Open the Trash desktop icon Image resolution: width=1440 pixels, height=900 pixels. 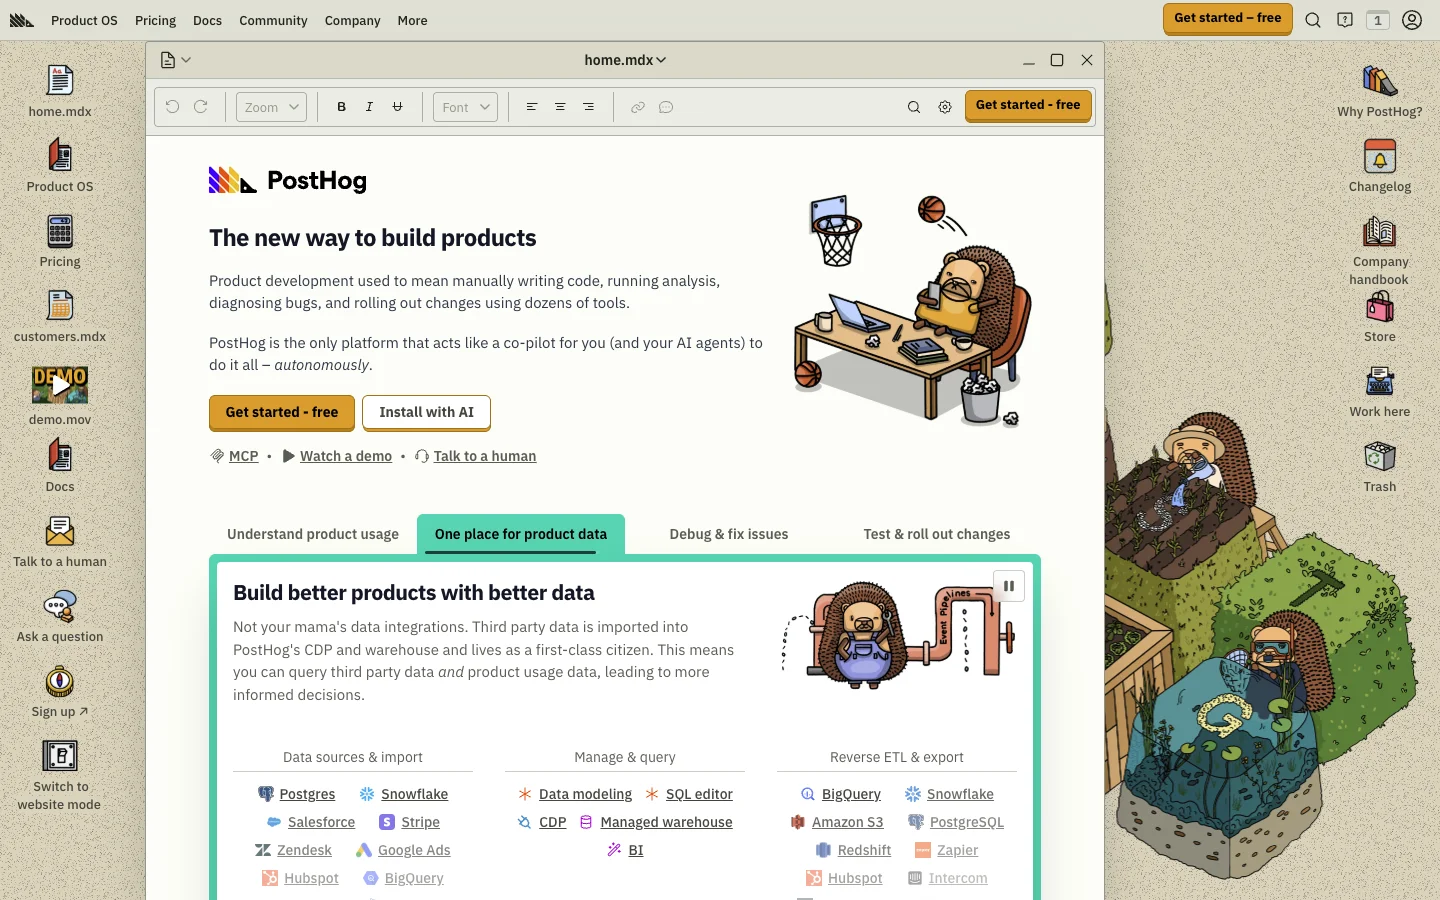click(x=1380, y=457)
